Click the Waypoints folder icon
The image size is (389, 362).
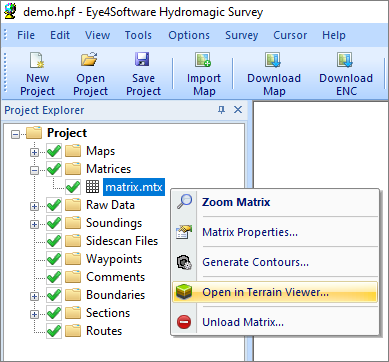pos(73,259)
